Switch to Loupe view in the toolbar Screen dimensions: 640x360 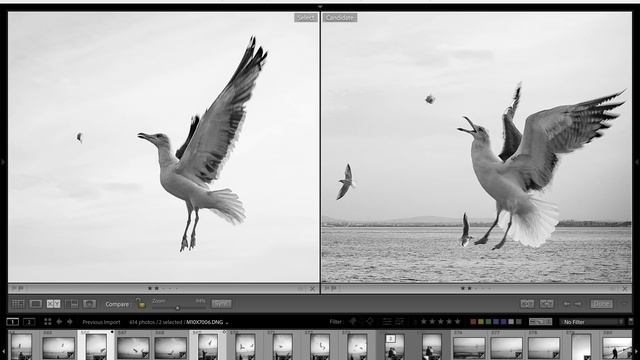click(x=36, y=304)
